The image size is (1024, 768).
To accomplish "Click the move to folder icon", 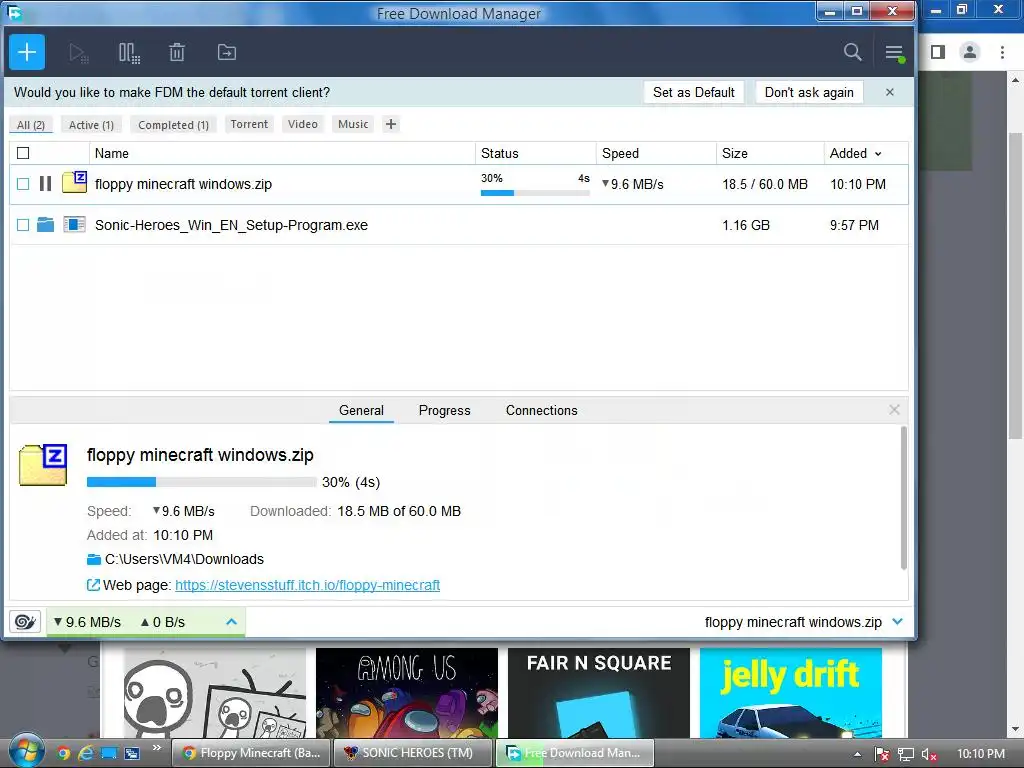I will coord(227,52).
